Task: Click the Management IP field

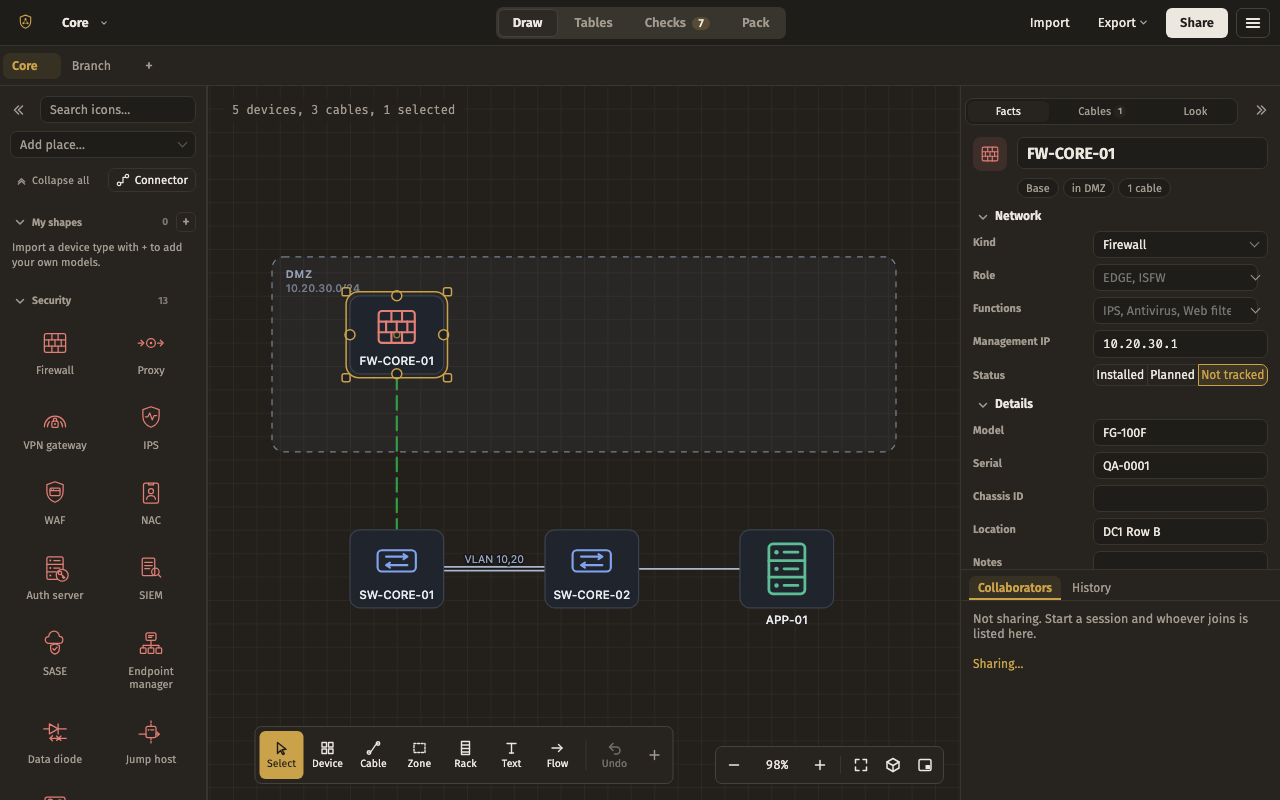Action: coord(1180,344)
